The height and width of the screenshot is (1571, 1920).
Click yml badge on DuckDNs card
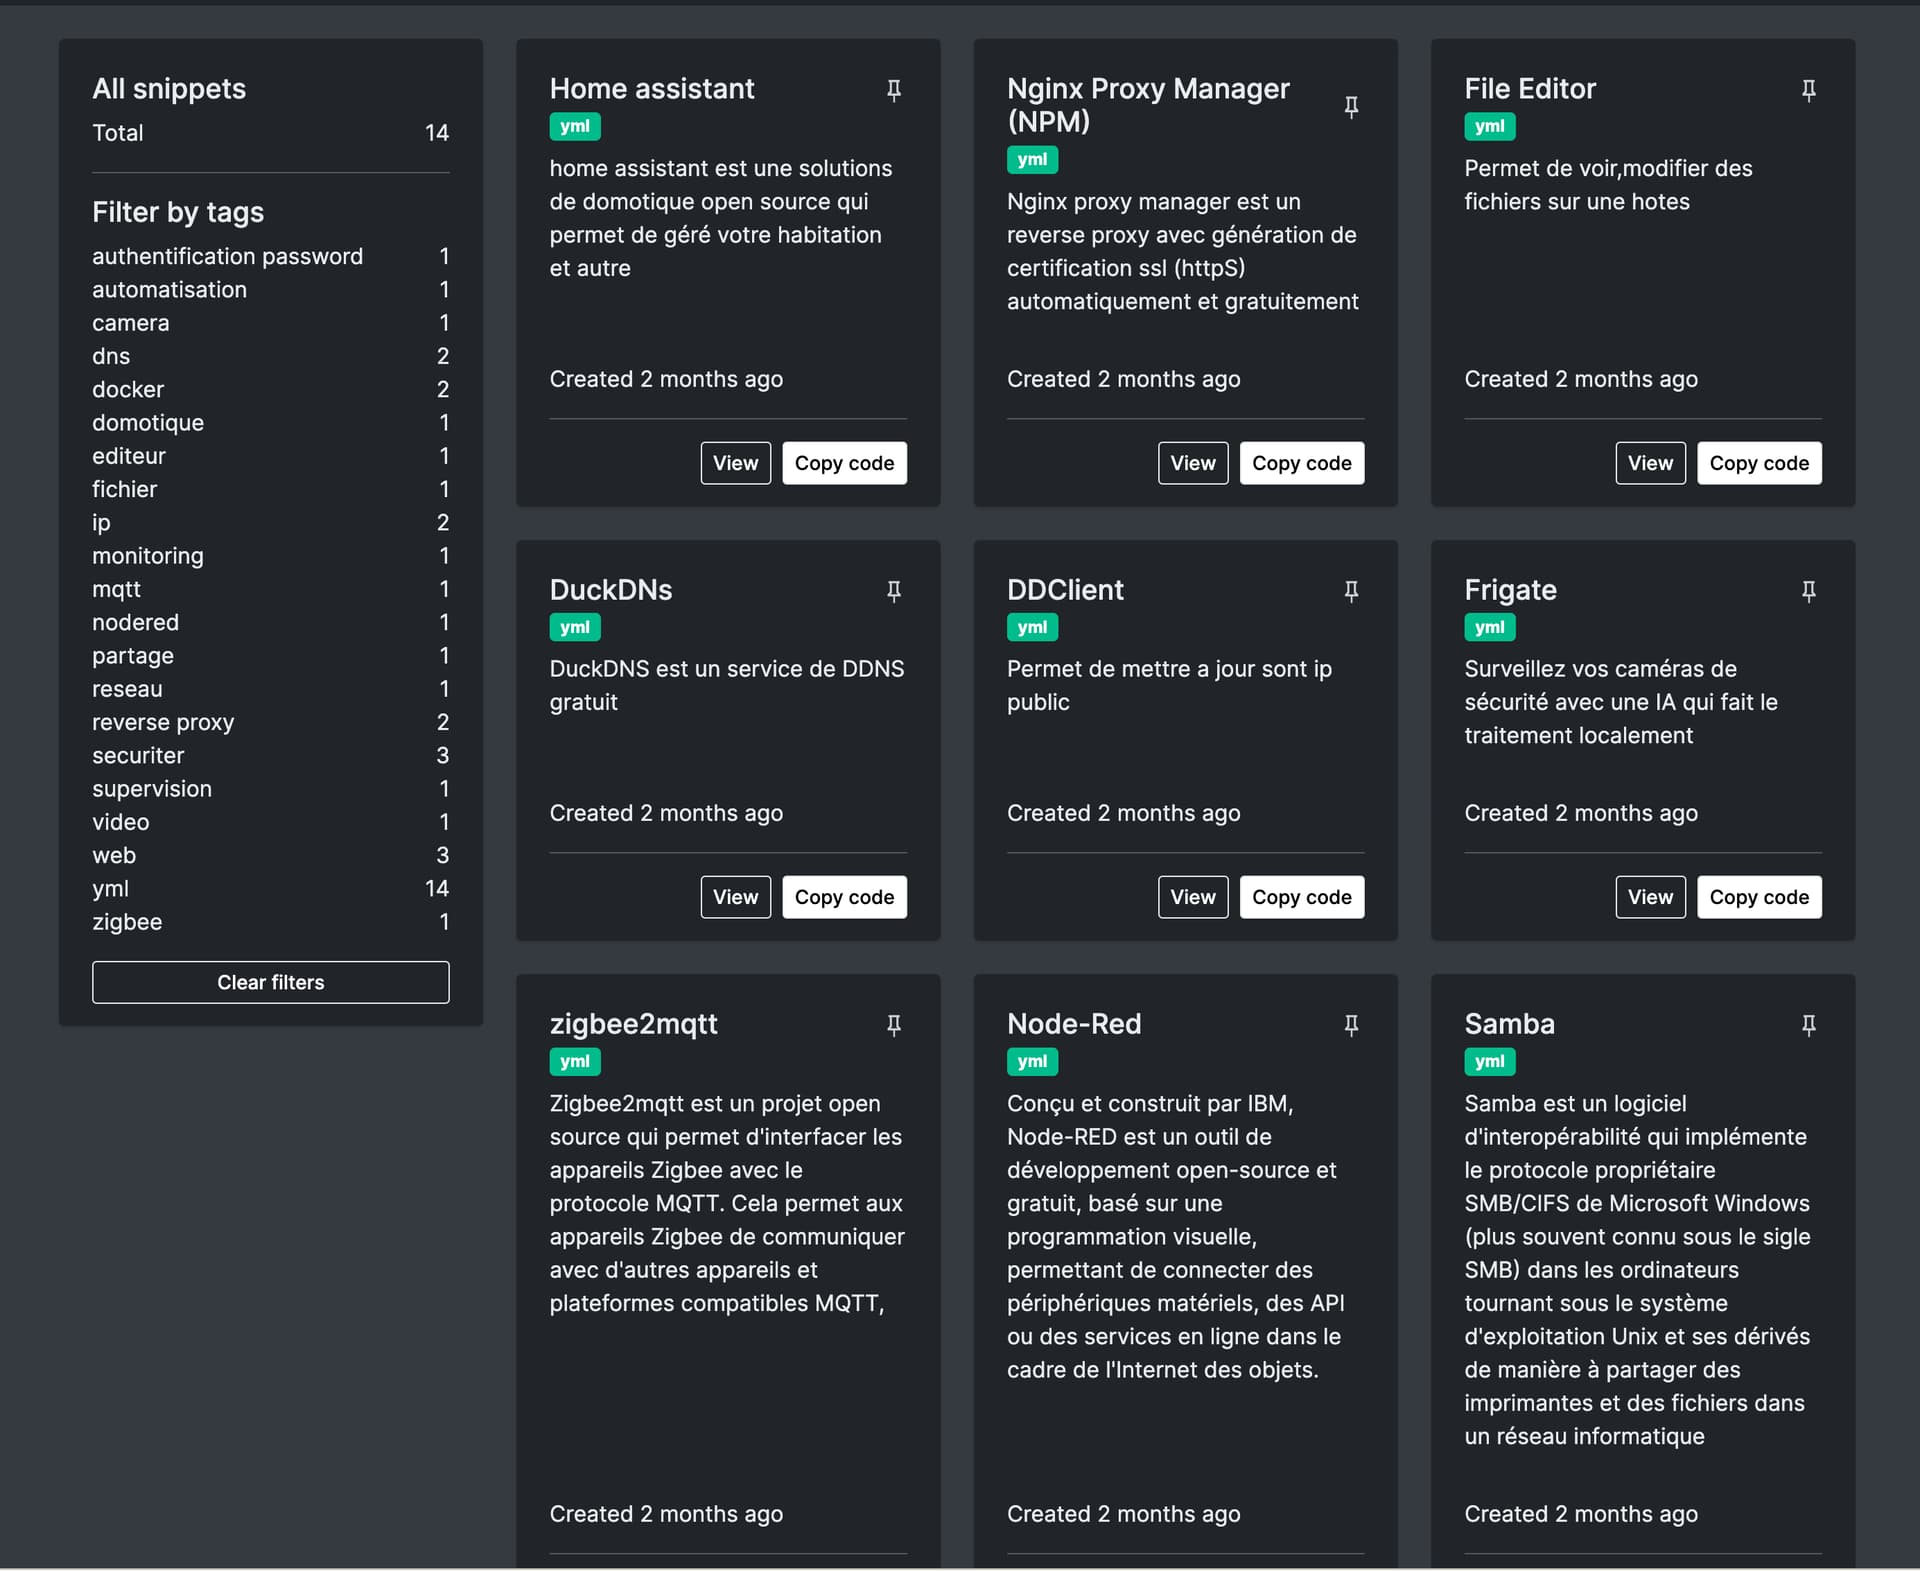[575, 627]
